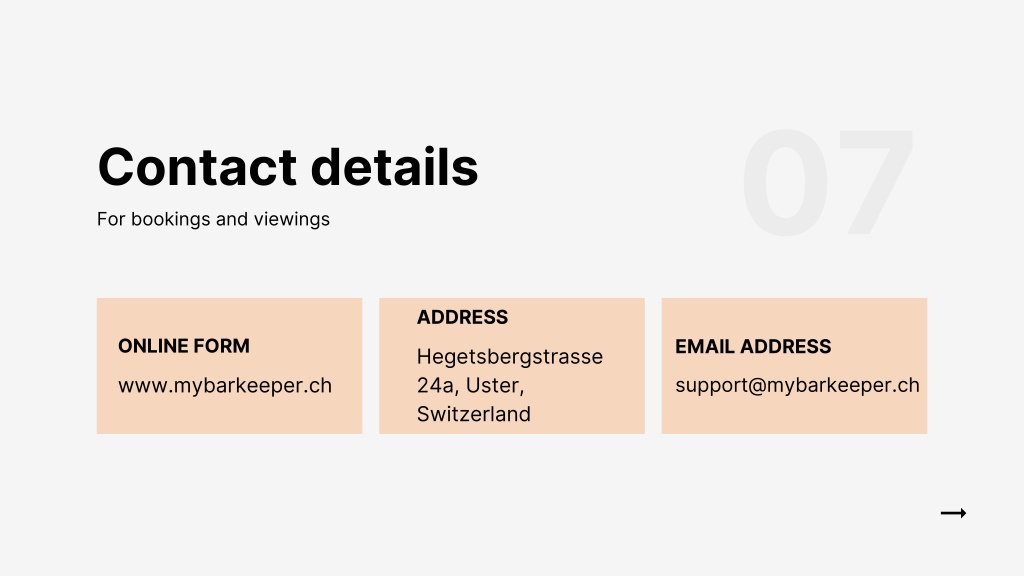Image resolution: width=1024 pixels, height=576 pixels.
Task: Open the www.mybarkeeper.ch website link
Action: 225,385
